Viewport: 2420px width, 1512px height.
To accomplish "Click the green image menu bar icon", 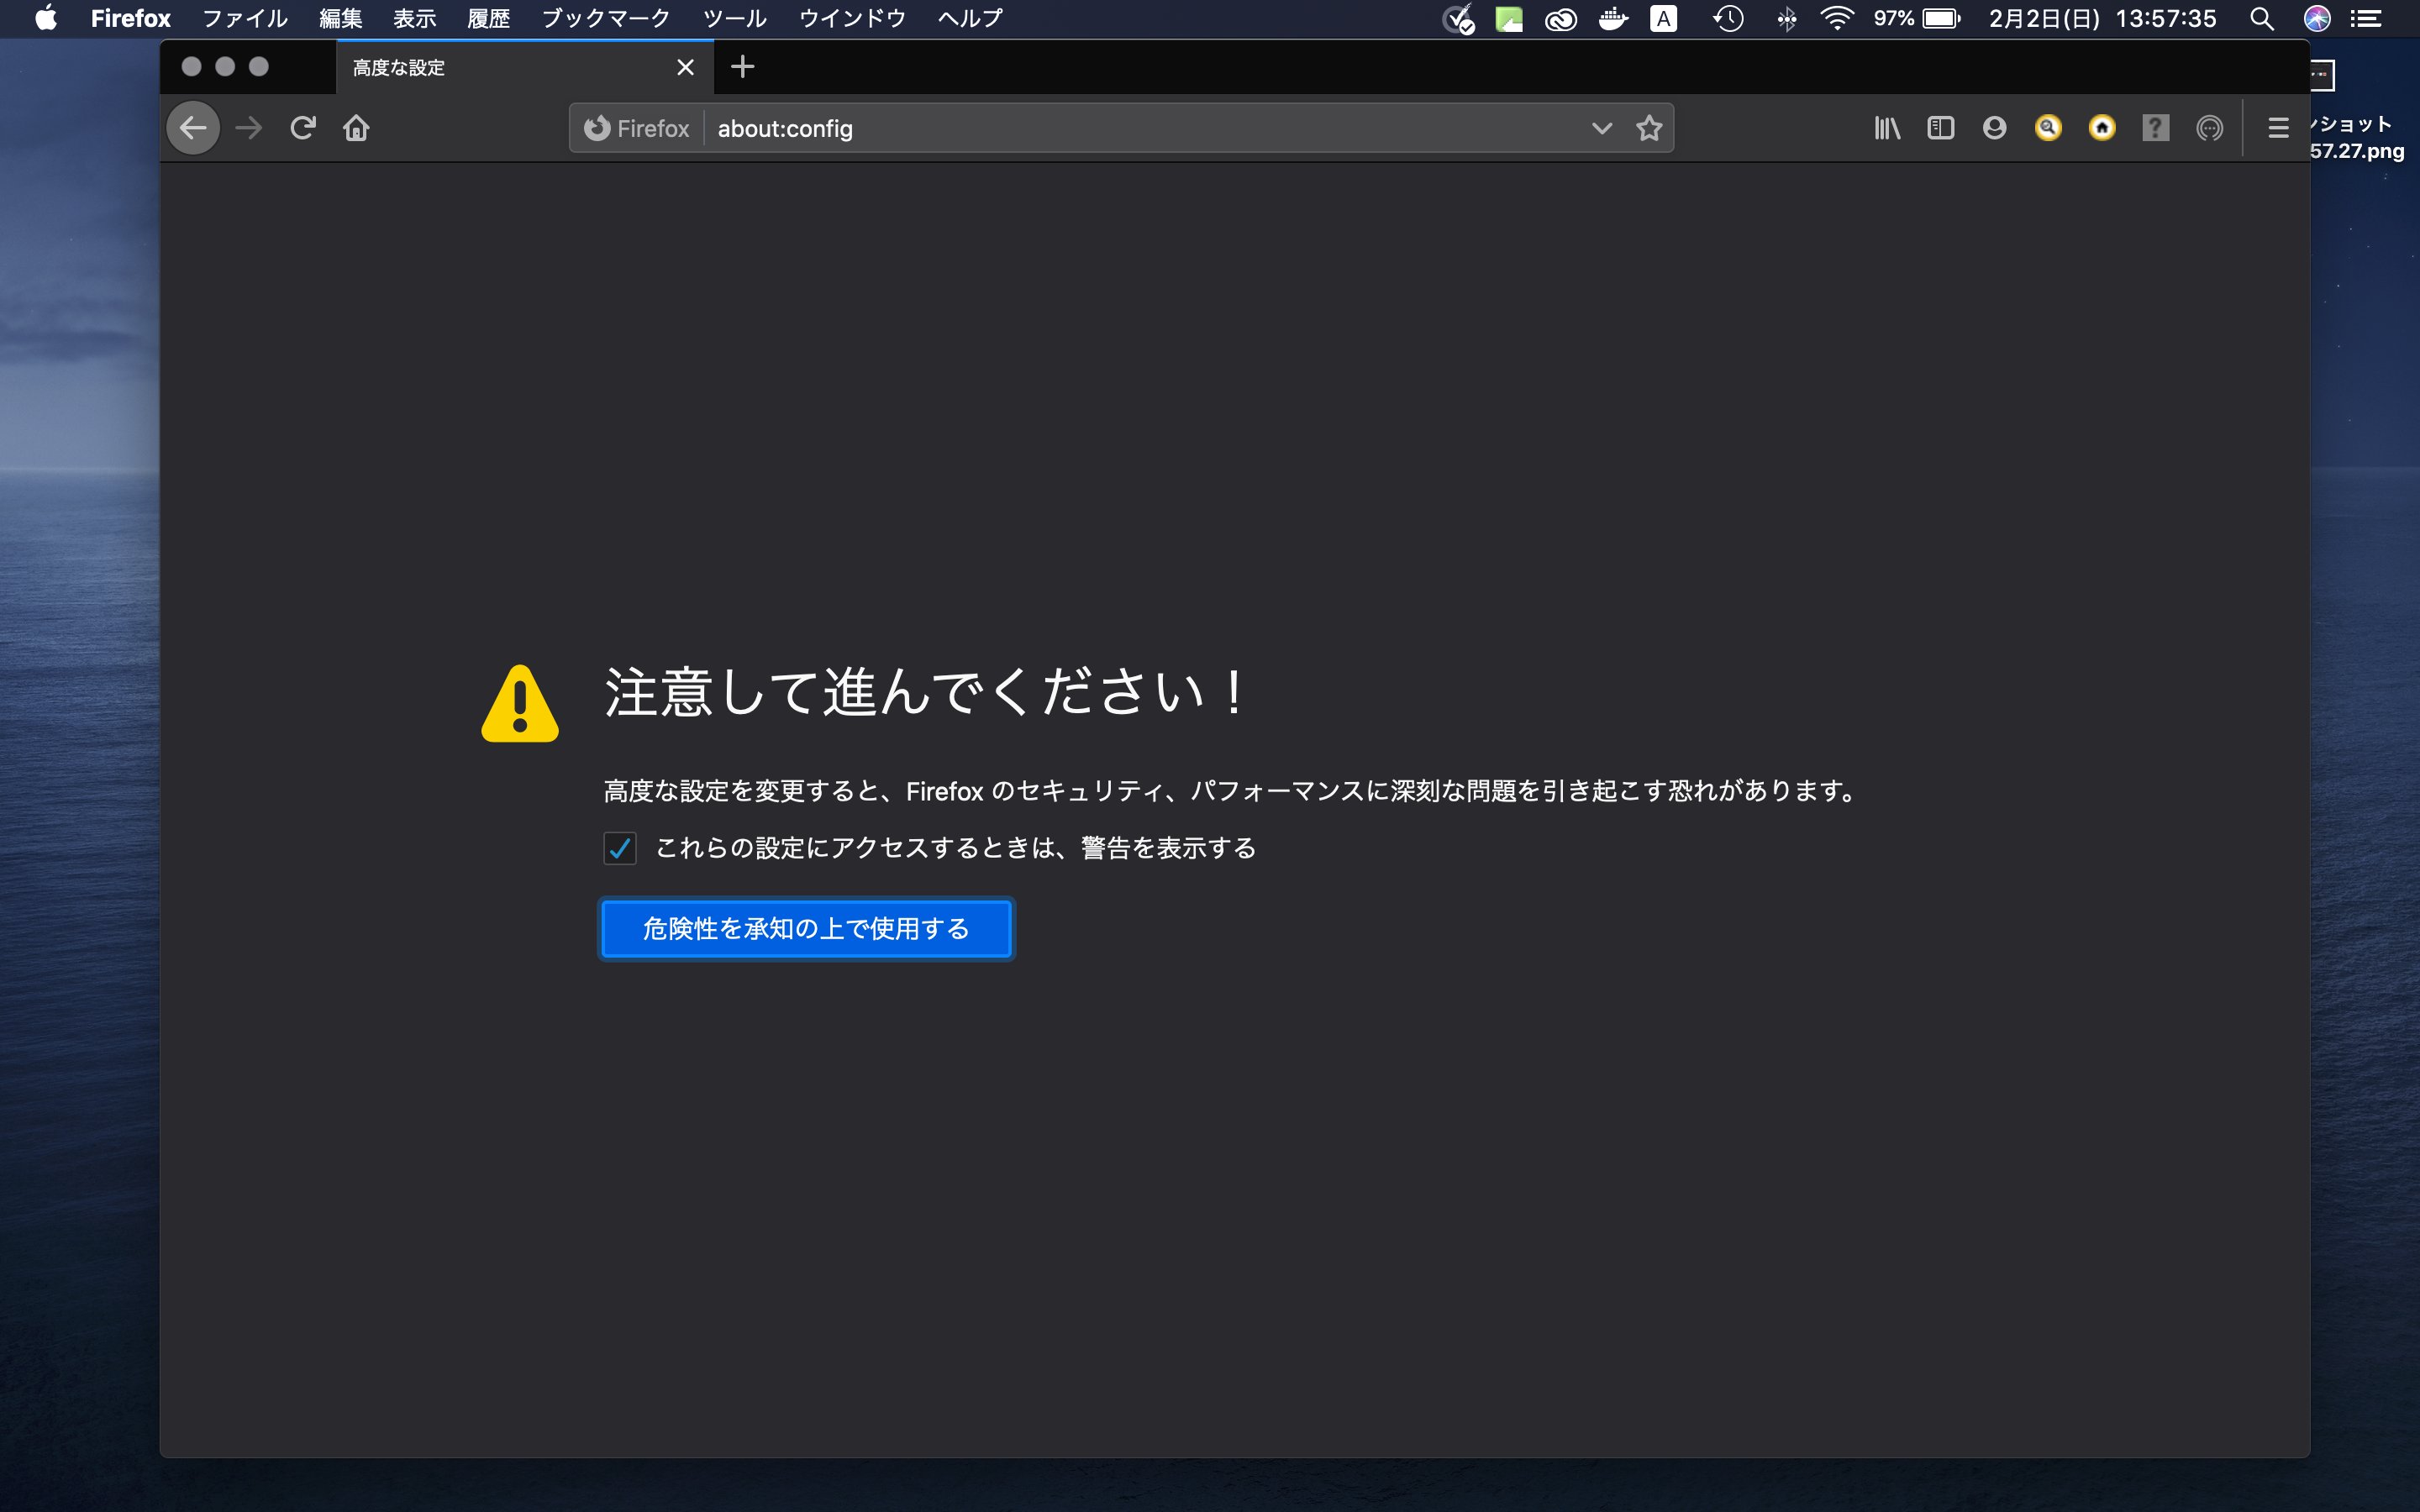I will (1508, 18).
